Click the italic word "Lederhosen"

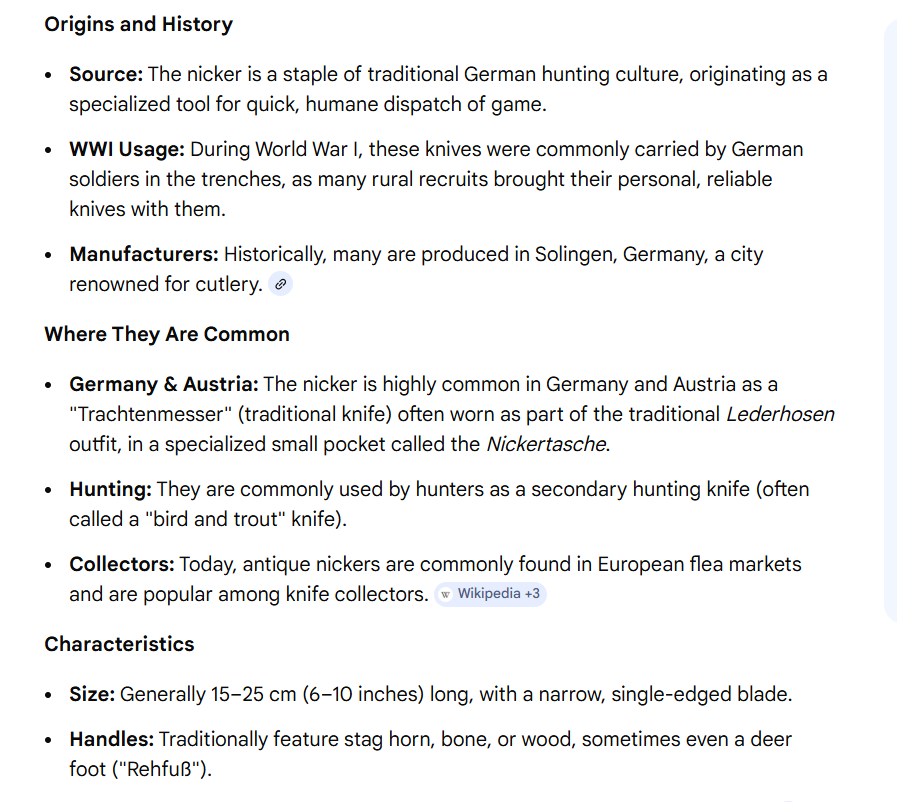pos(780,414)
